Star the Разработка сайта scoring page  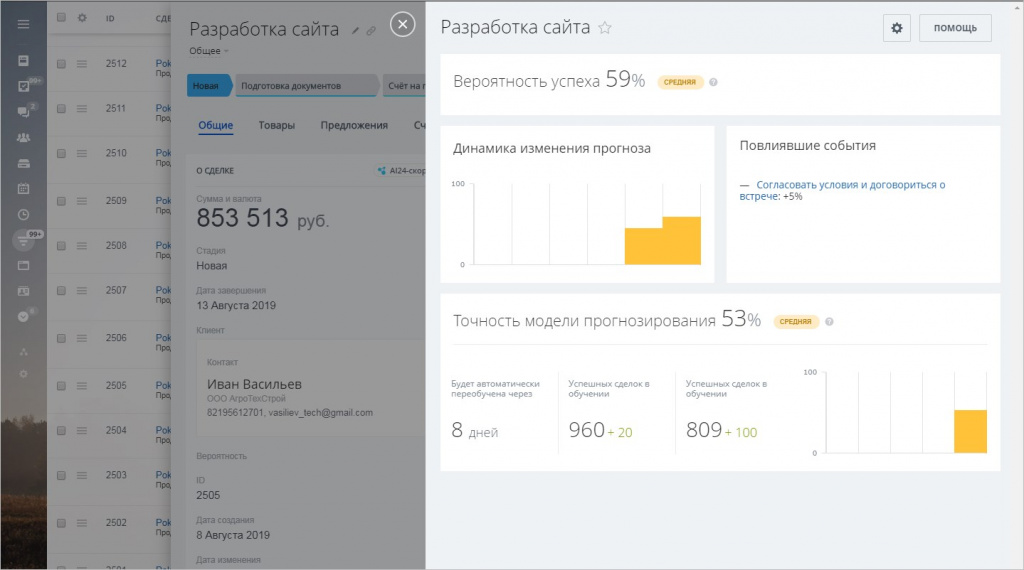tap(604, 29)
